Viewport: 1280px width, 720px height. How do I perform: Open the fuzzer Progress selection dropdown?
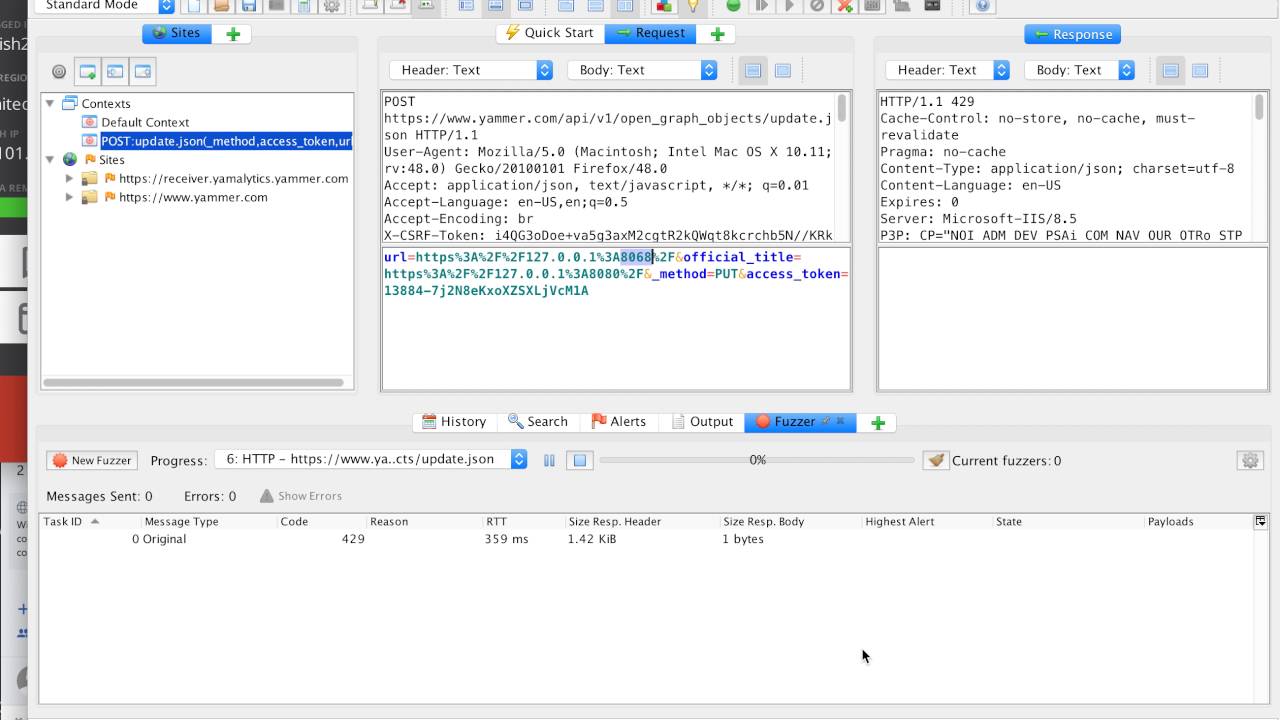(371, 460)
